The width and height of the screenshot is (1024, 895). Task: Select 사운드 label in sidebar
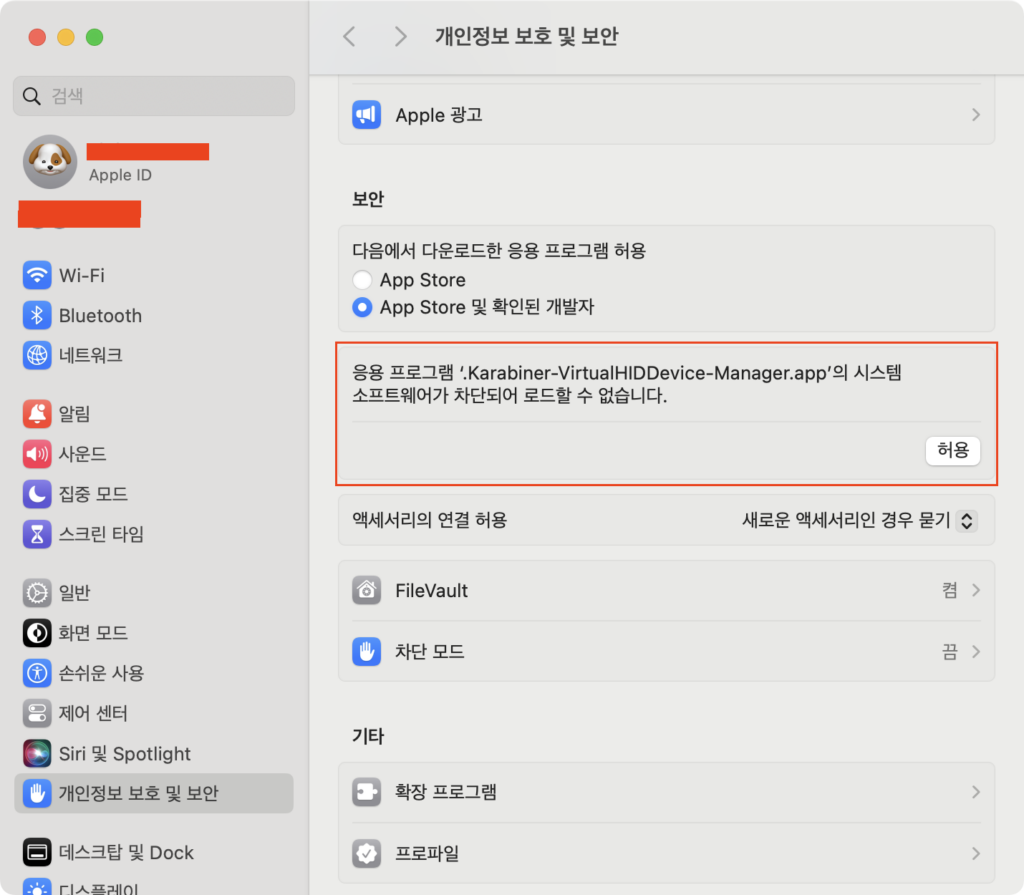[82, 454]
